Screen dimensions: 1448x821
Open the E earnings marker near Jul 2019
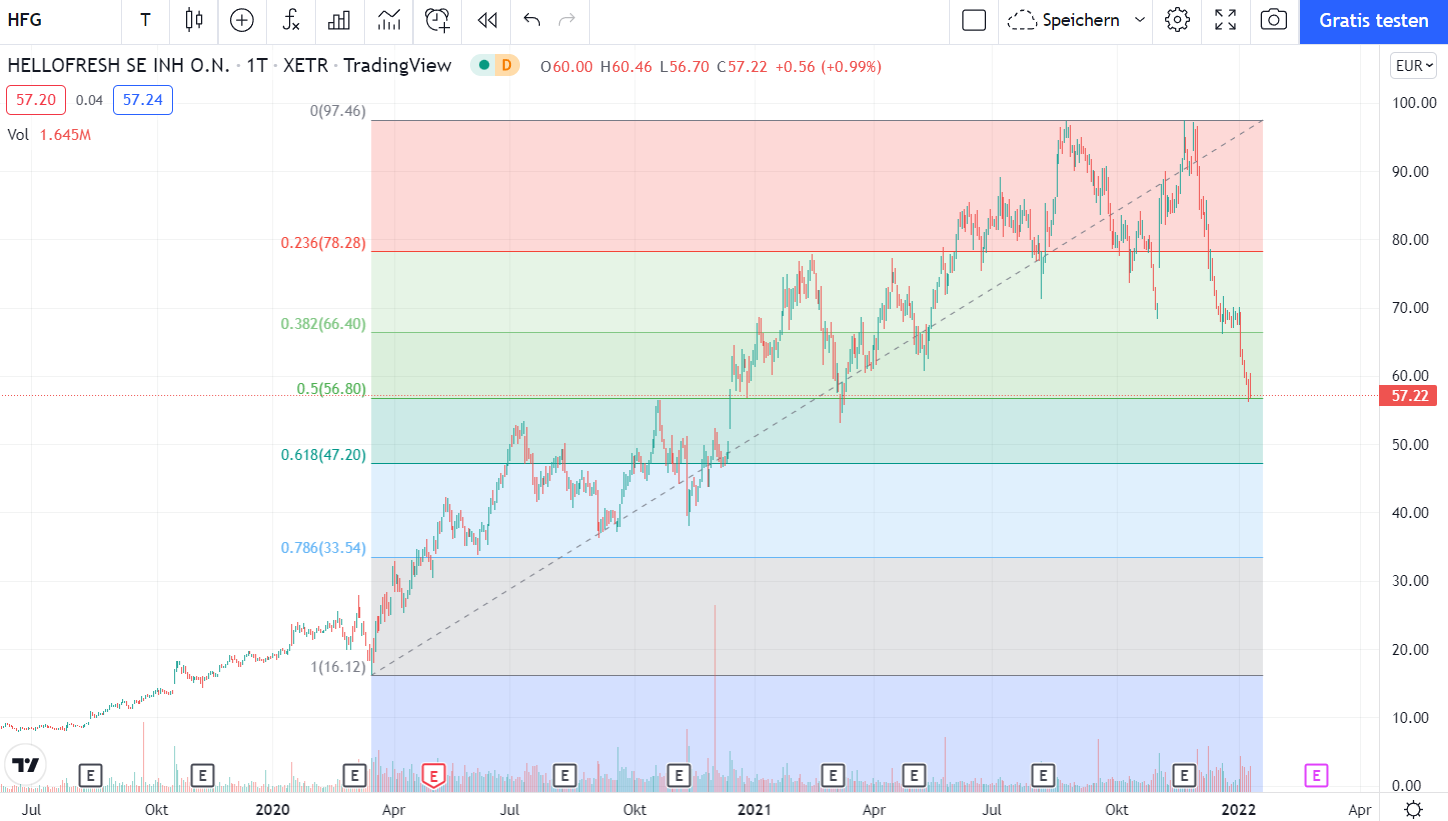click(x=91, y=774)
